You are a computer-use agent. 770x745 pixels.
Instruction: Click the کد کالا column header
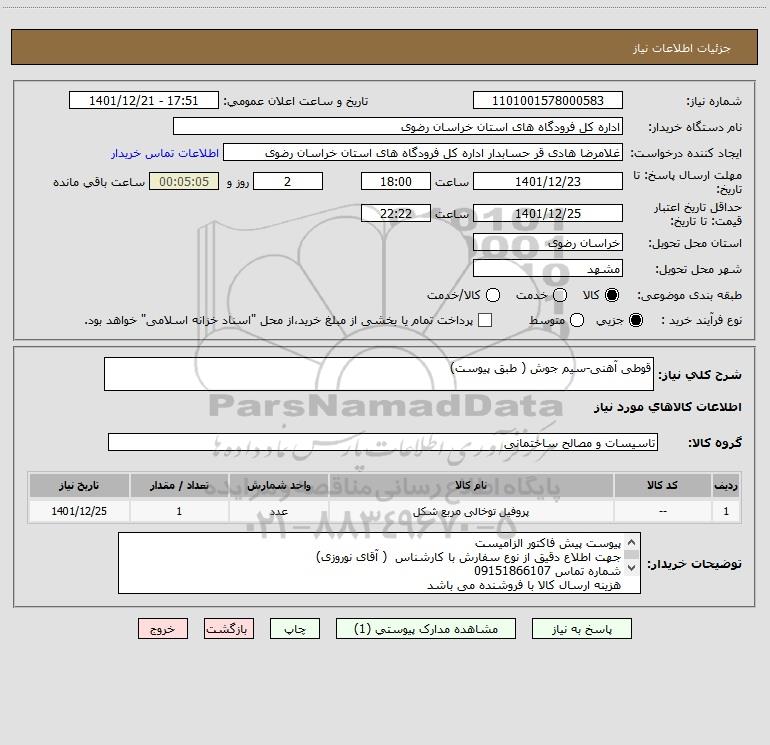coord(662,486)
